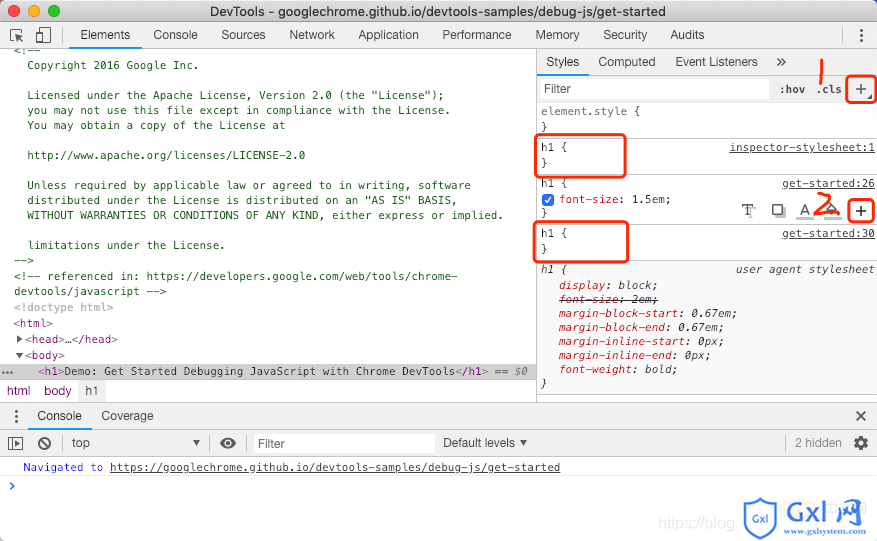Open the Network panel tab
This screenshot has width=877, height=541.
(x=312, y=35)
